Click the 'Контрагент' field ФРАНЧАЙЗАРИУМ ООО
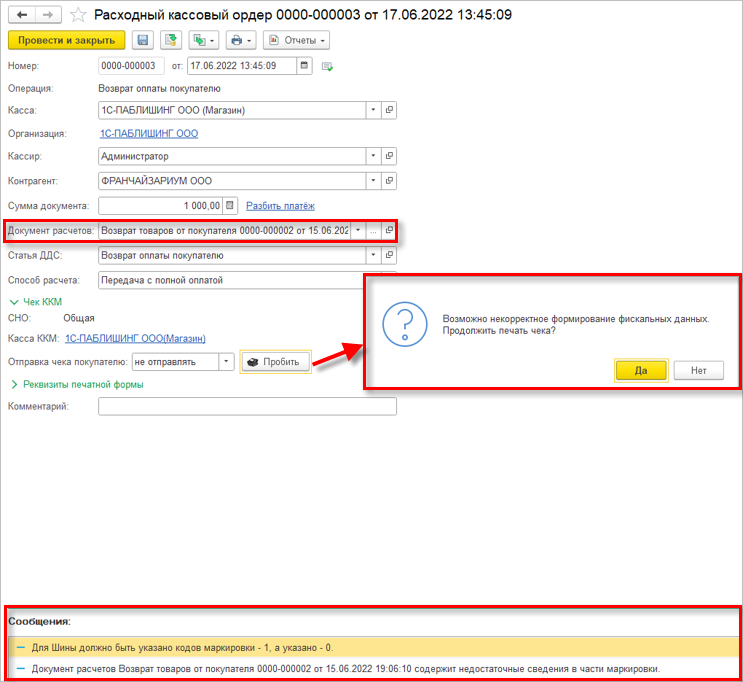The image size is (743, 682). click(232, 181)
